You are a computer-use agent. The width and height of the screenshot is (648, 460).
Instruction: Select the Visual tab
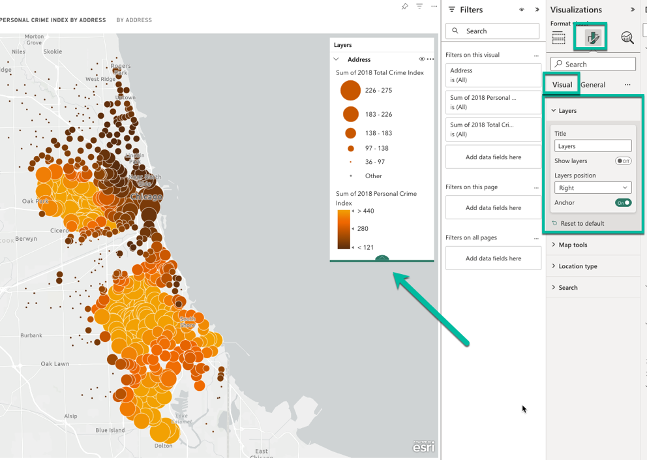[562, 85]
